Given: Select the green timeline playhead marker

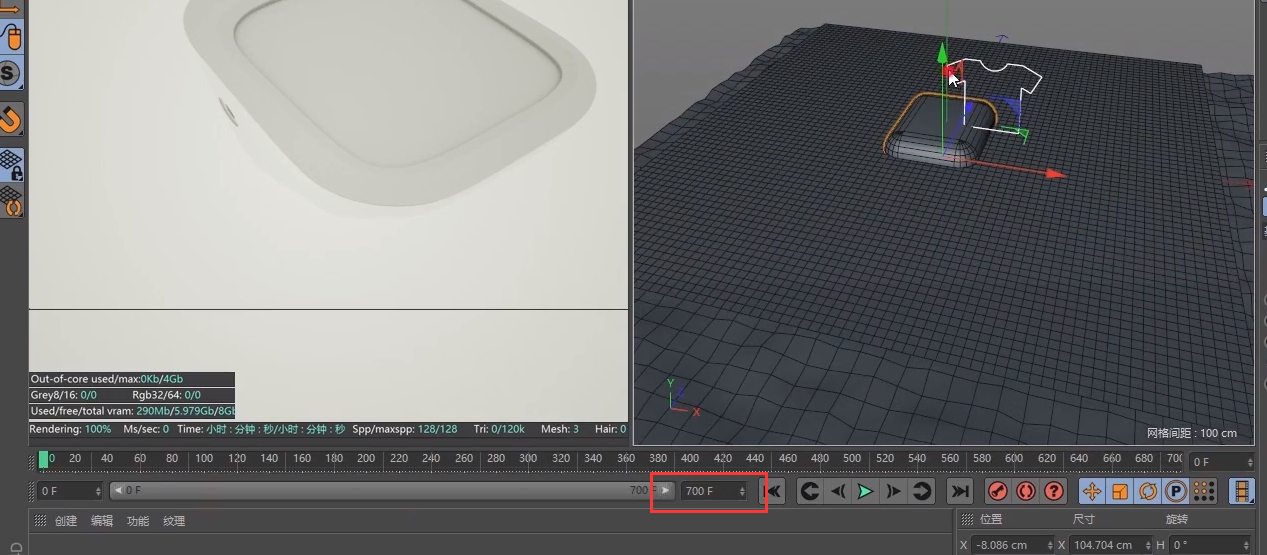Looking at the screenshot, I should click(43, 459).
